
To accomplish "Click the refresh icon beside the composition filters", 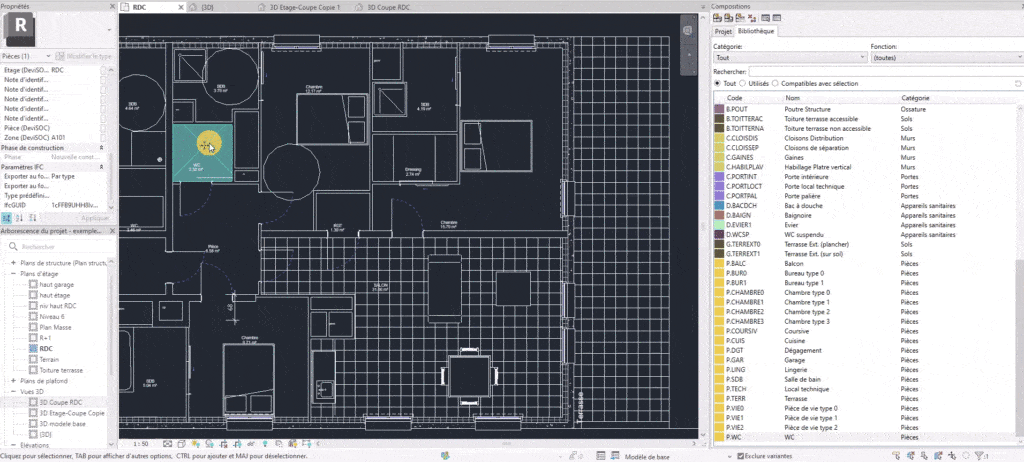I will (x=1017, y=84).
